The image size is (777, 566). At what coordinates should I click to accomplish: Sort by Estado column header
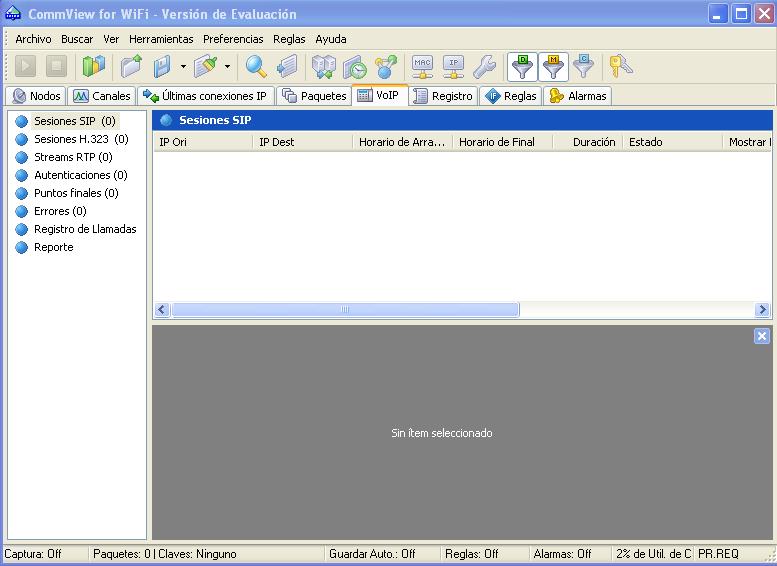coord(672,142)
